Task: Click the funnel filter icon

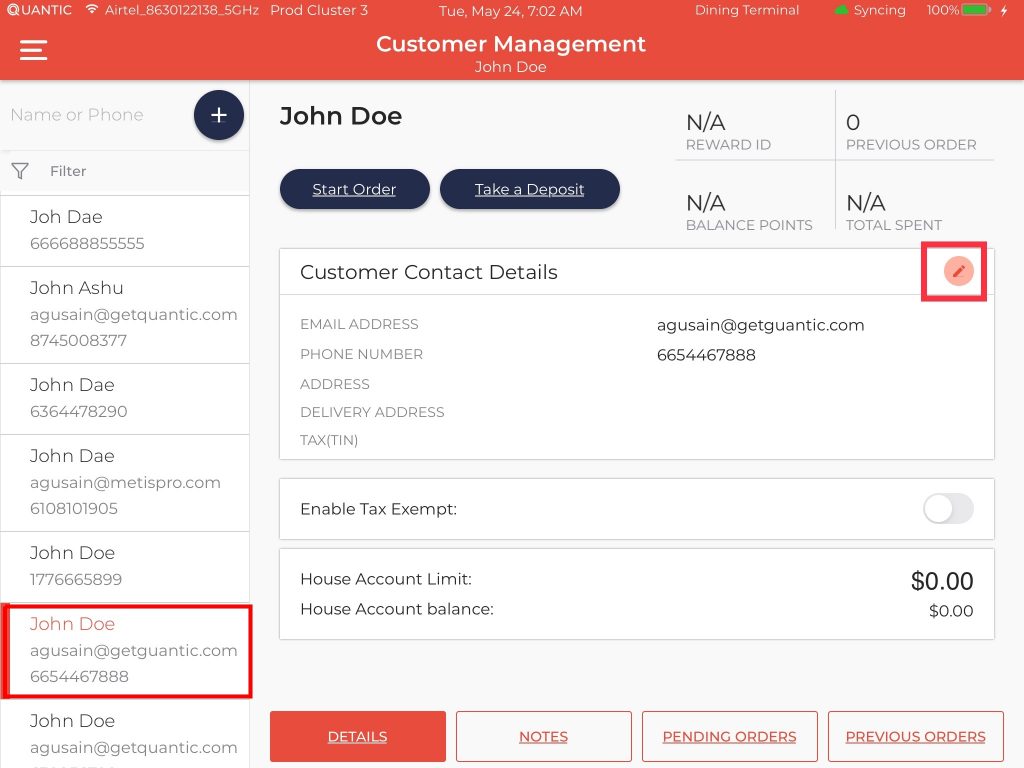Action: click(20, 171)
